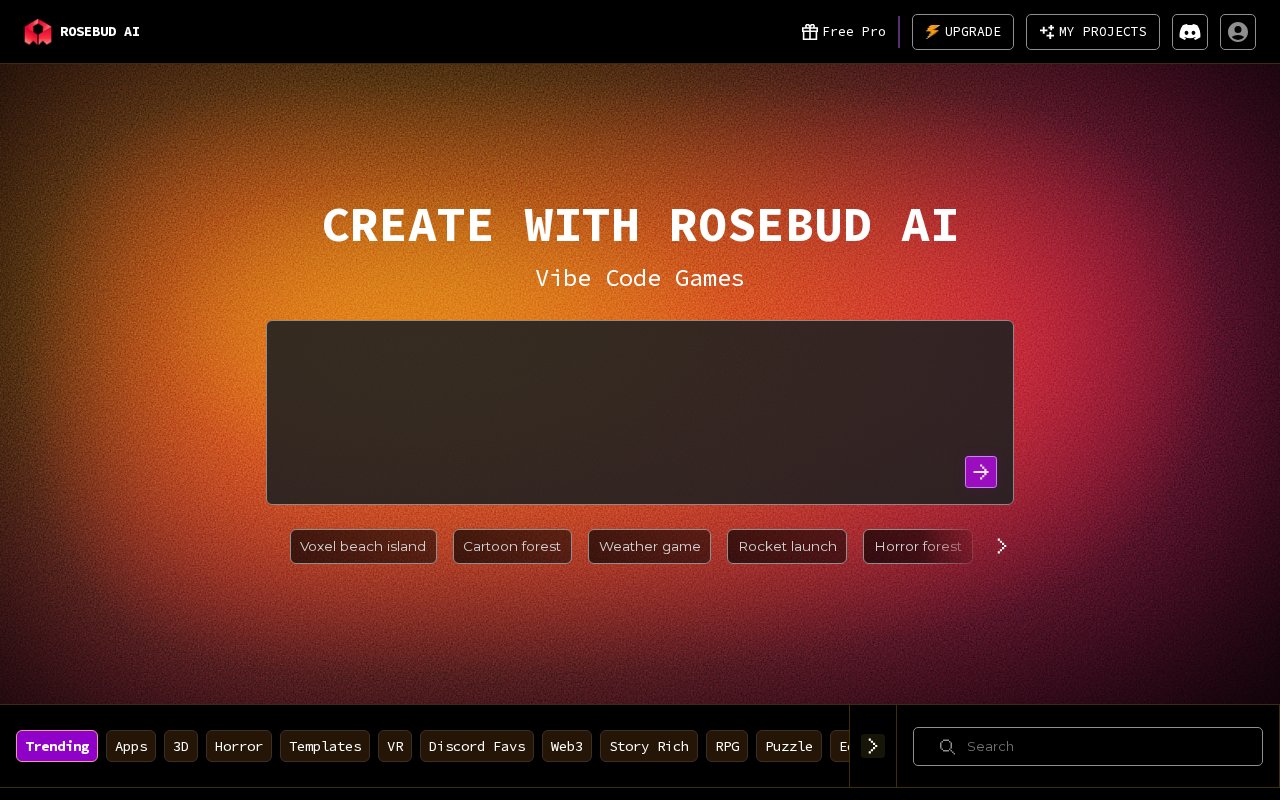Choose the Cartoon forest suggestion
This screenshot has width=1280, height=800.
point(512,546)
